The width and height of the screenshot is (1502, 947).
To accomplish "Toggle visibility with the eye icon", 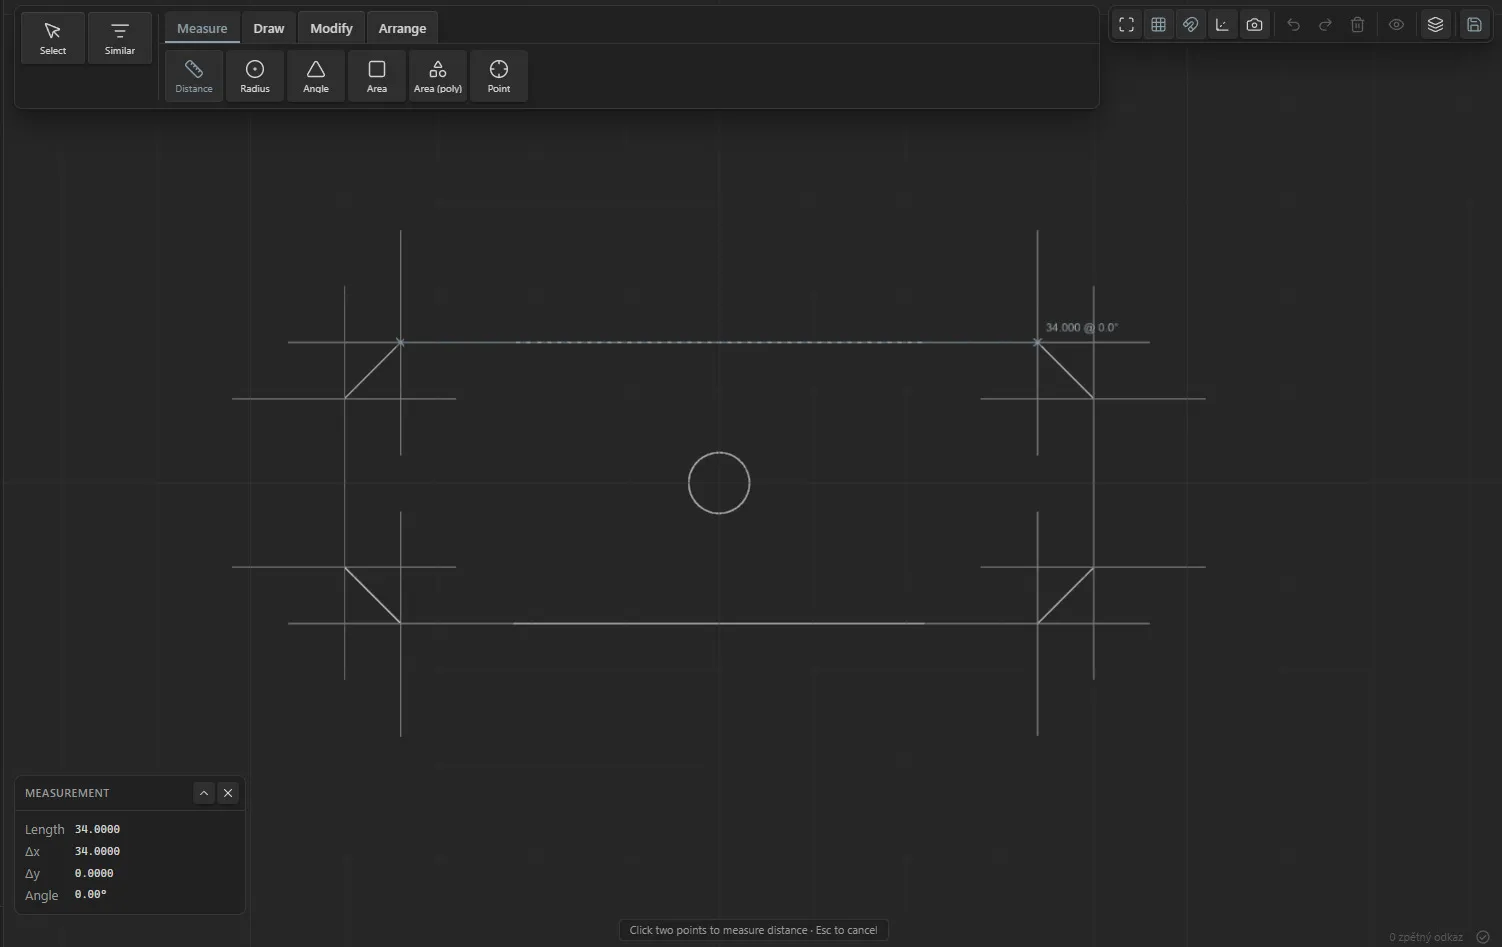I will click(x=1397, y=25).
